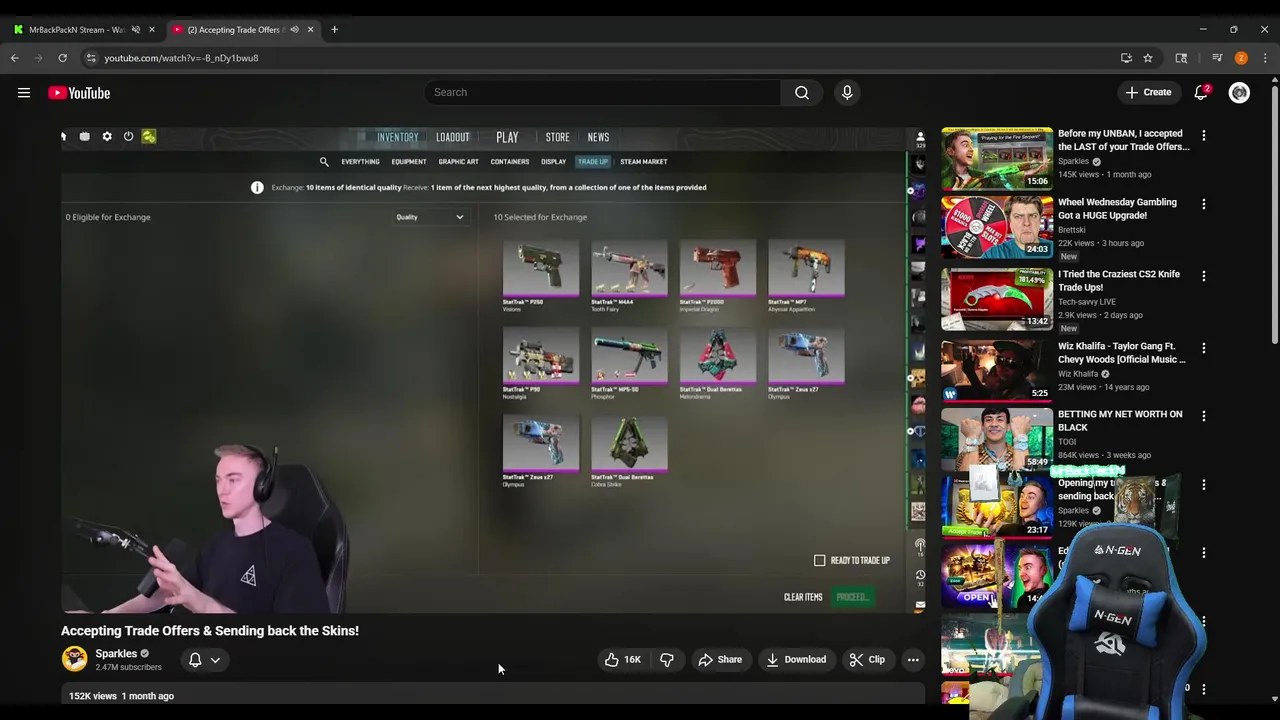Toggle Sparkles notification bell setting
The height and width of the screenshot is (720, 1280).
[204, 660]
